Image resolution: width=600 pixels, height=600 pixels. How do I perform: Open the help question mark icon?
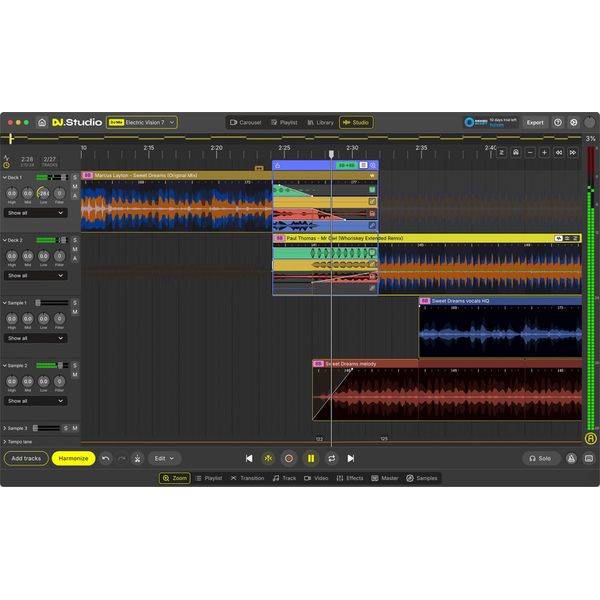558,122
